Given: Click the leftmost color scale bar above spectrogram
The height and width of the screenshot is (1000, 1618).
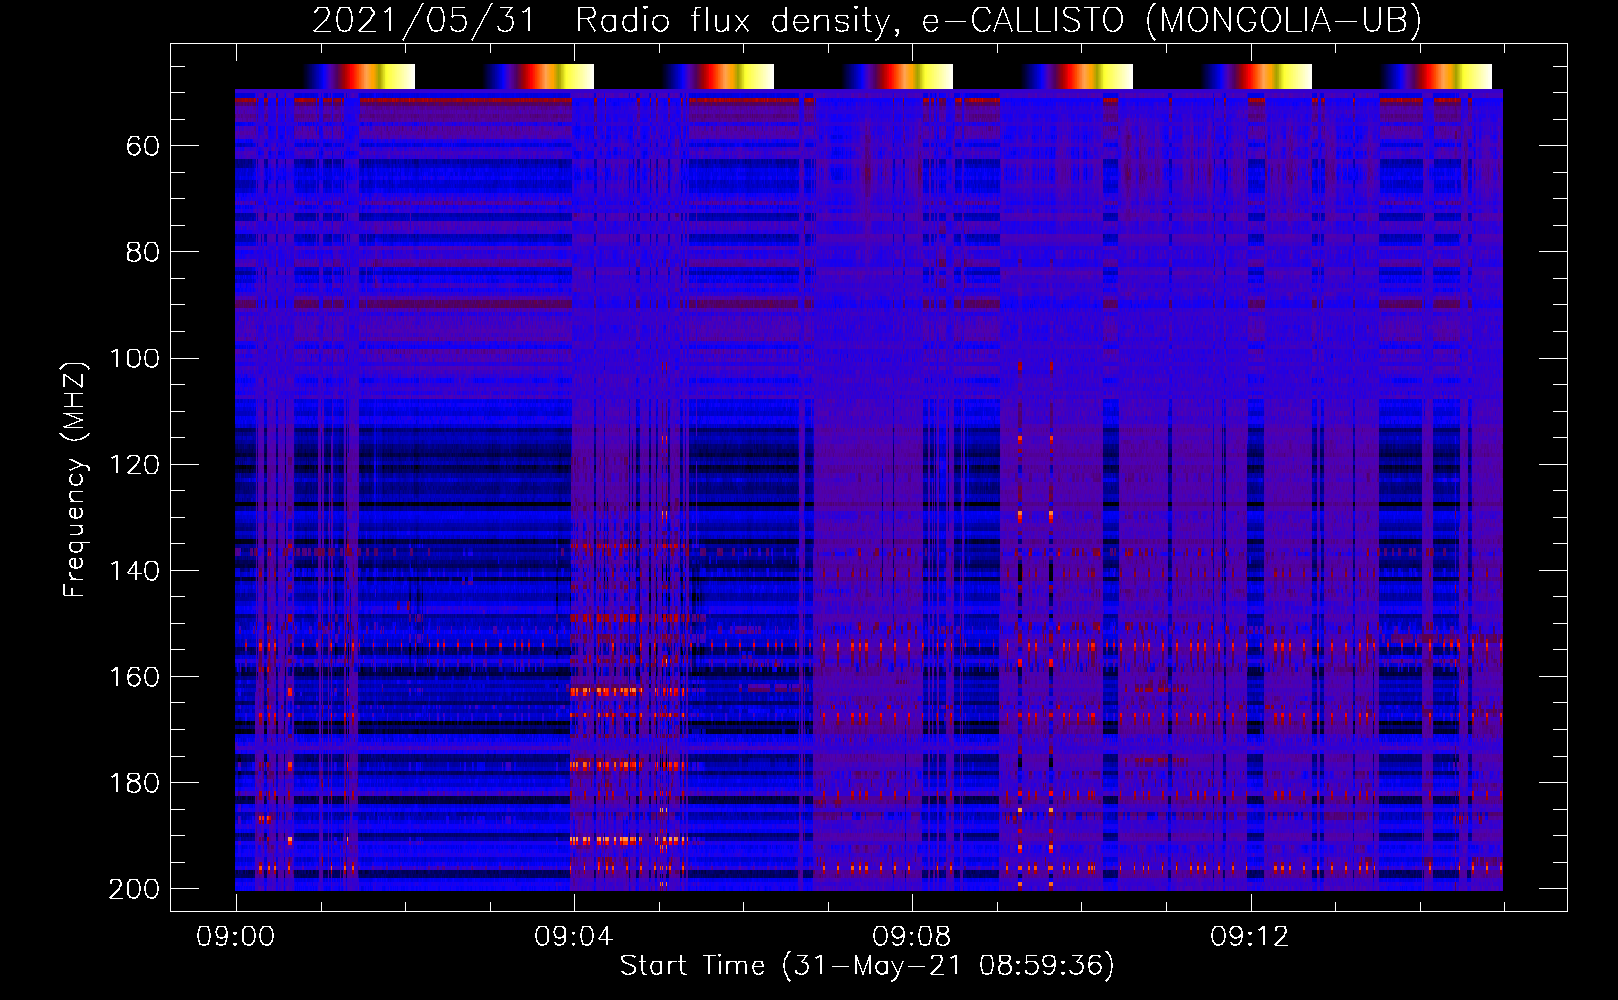Looking at the screenshot, I should 360,76.
